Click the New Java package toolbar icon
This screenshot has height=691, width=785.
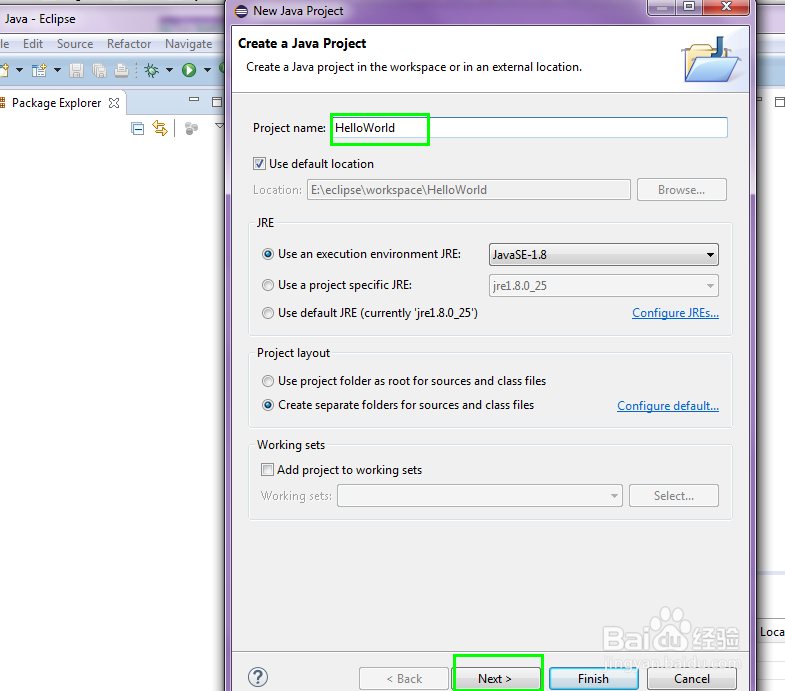click(39, 70)
